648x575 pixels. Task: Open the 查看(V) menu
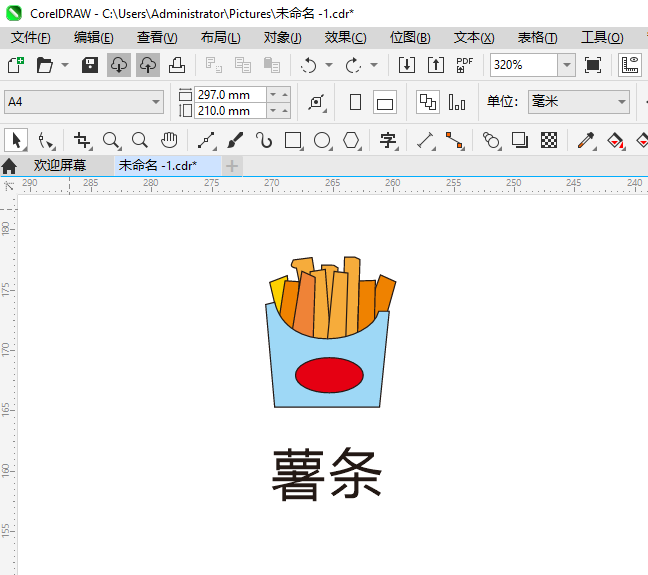pyautogui.click(x=157, y=38)
